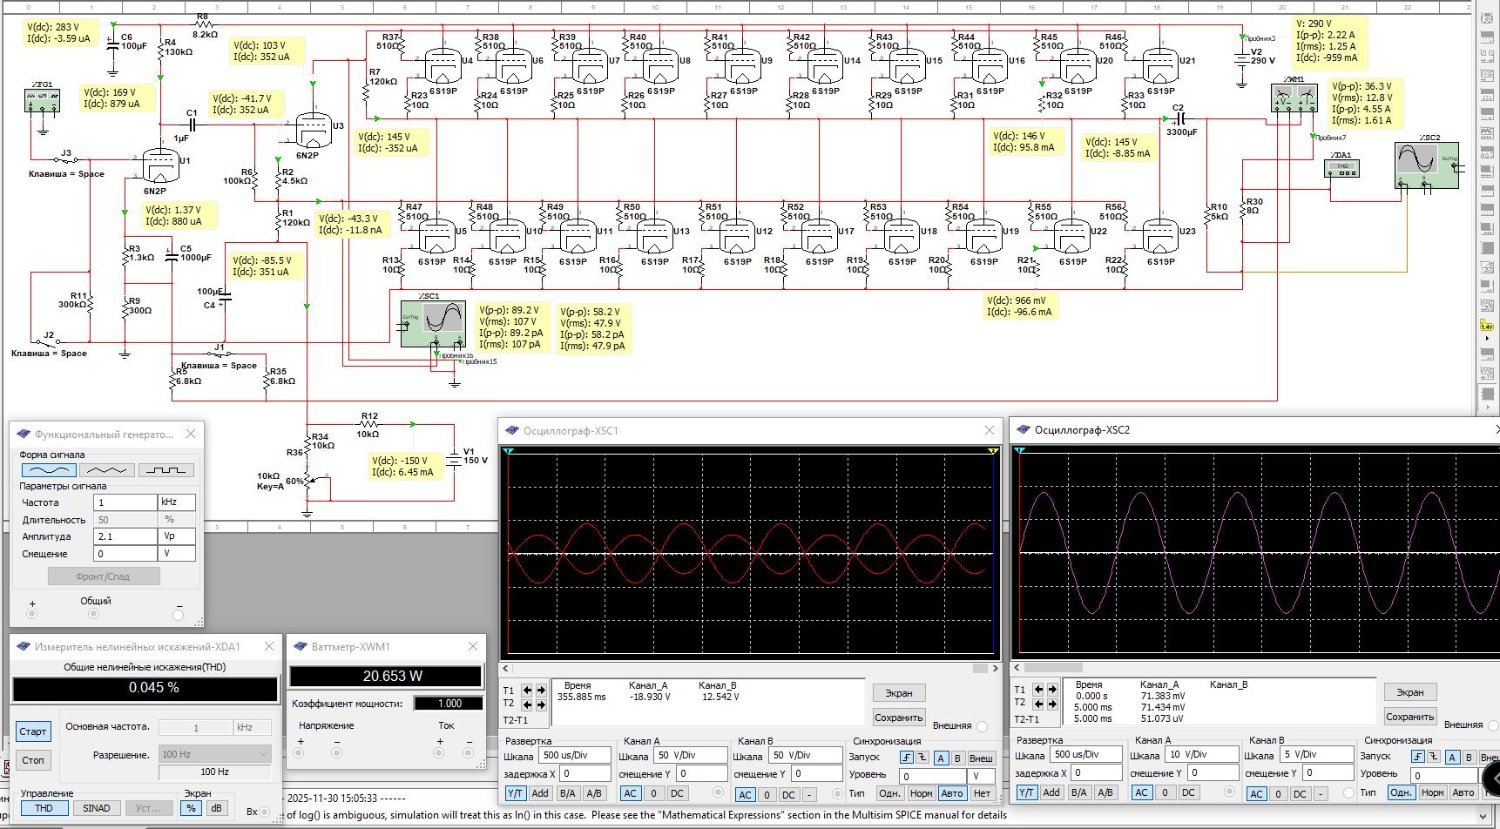Move XSC1 cursor T1 right
This screenshot has height=829, width=1500.
pos(541,691)
